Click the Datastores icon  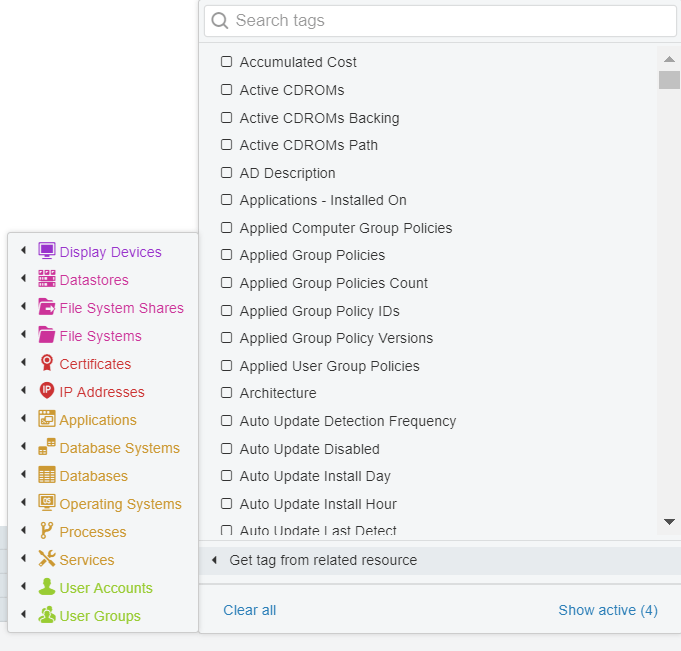click(46, 279)
